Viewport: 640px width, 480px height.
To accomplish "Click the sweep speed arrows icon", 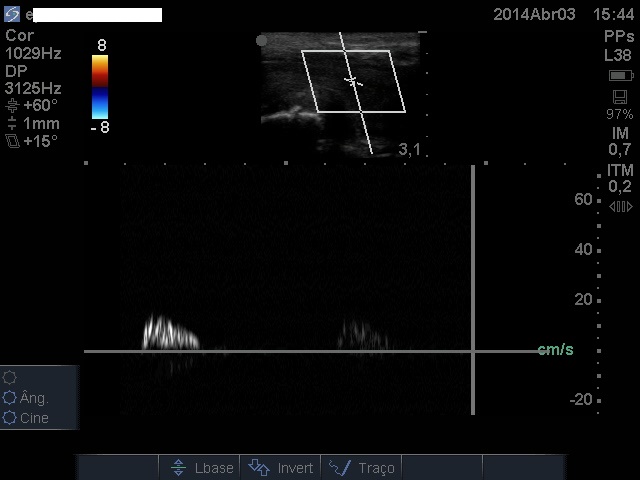I will pyautogui.click(x=620, y=206).
